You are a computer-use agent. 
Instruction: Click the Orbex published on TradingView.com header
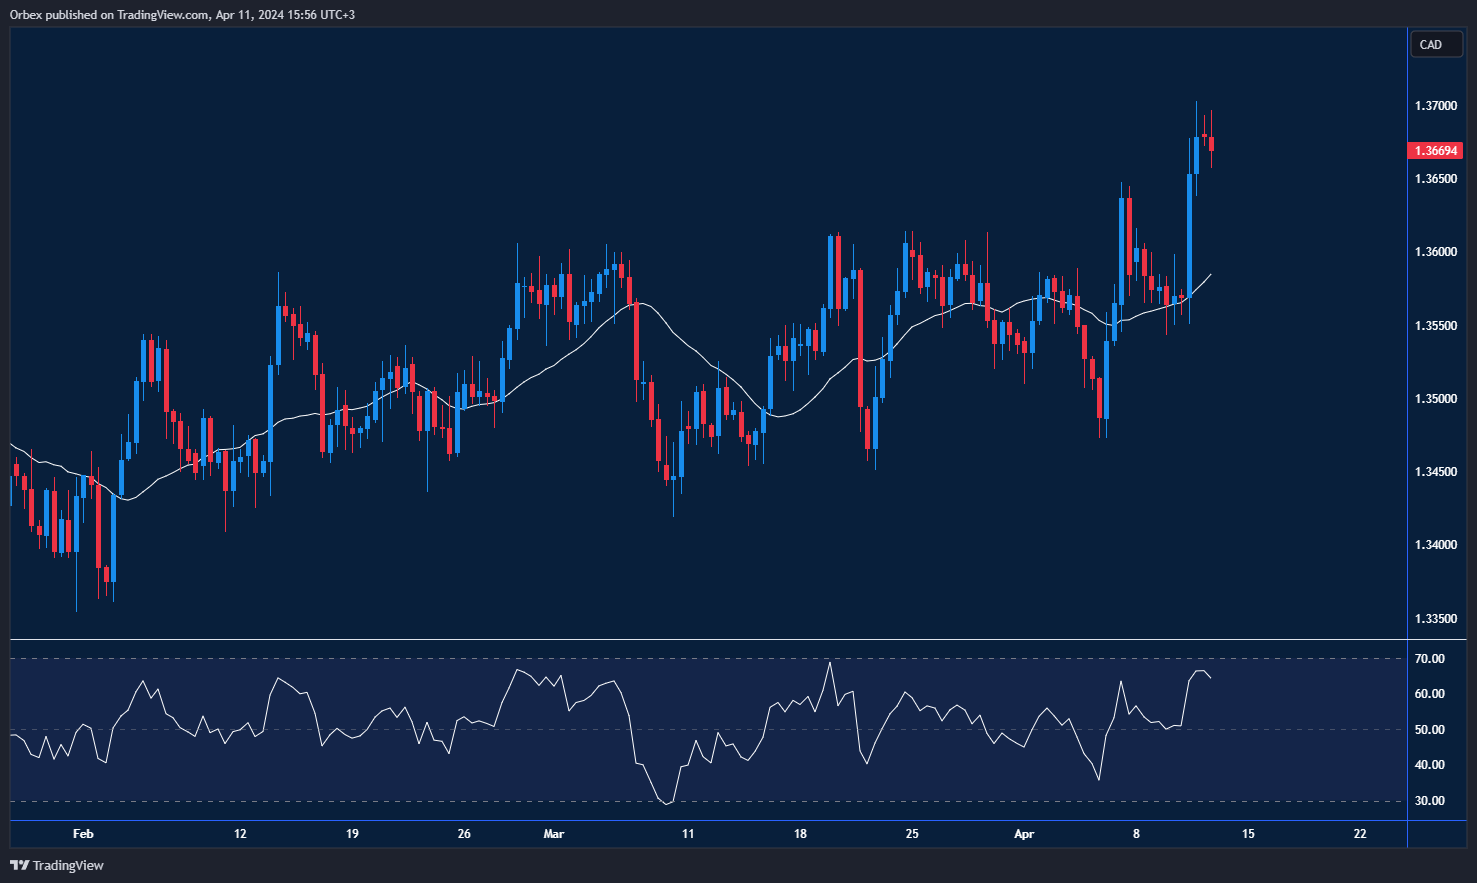tap(182, 14)
